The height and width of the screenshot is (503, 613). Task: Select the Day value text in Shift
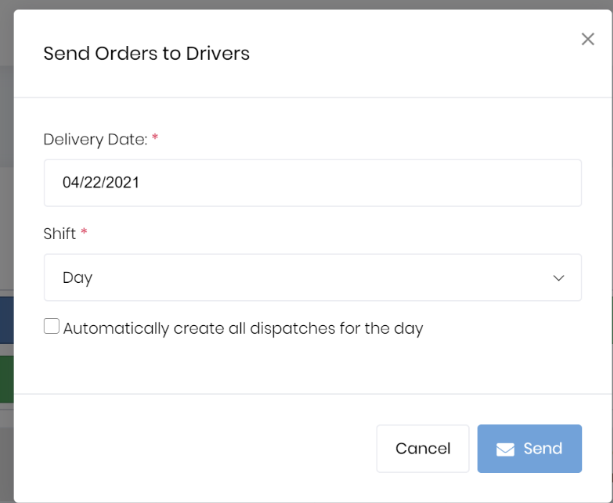click(x=77, y=278)
